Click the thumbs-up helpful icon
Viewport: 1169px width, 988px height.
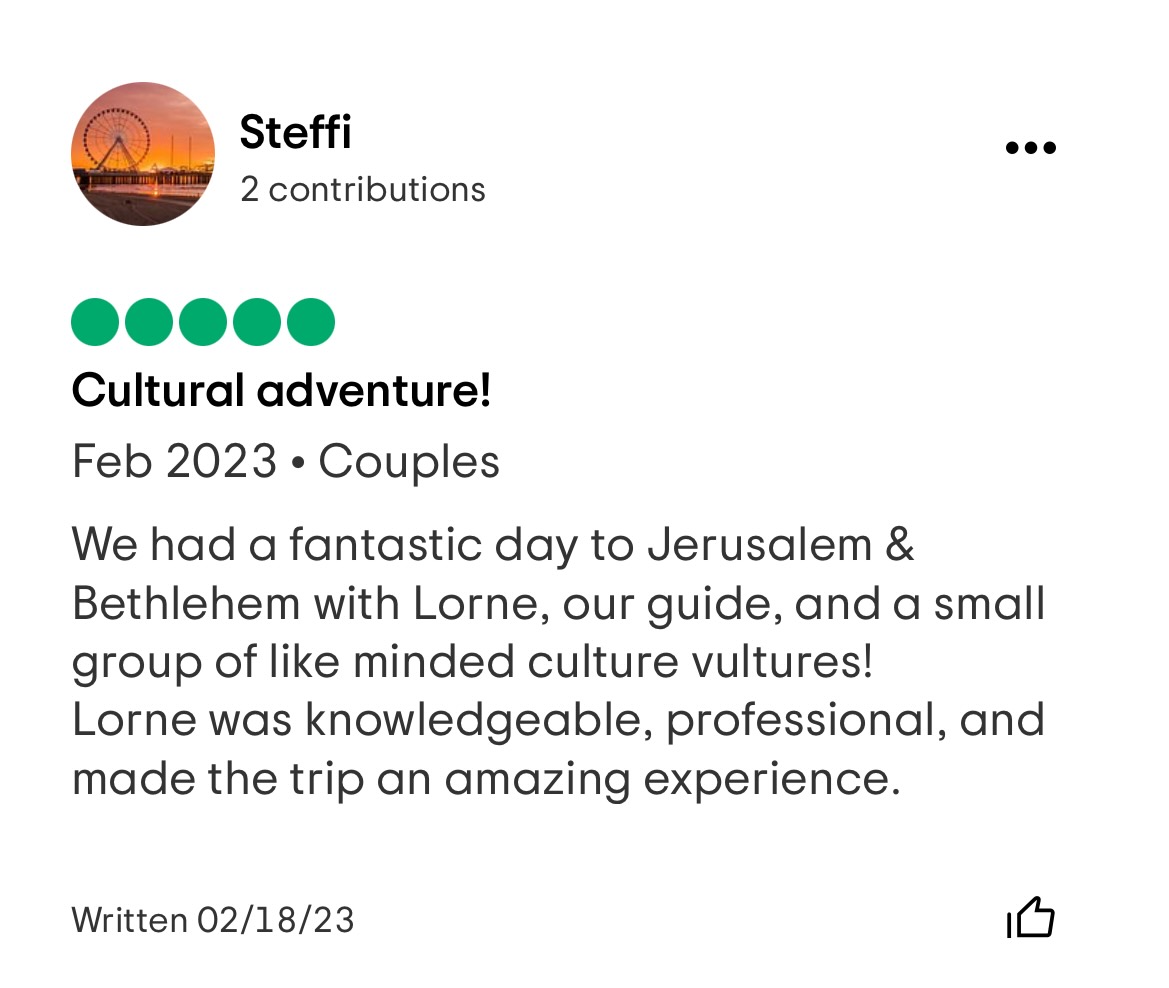tap(1031, 918)
